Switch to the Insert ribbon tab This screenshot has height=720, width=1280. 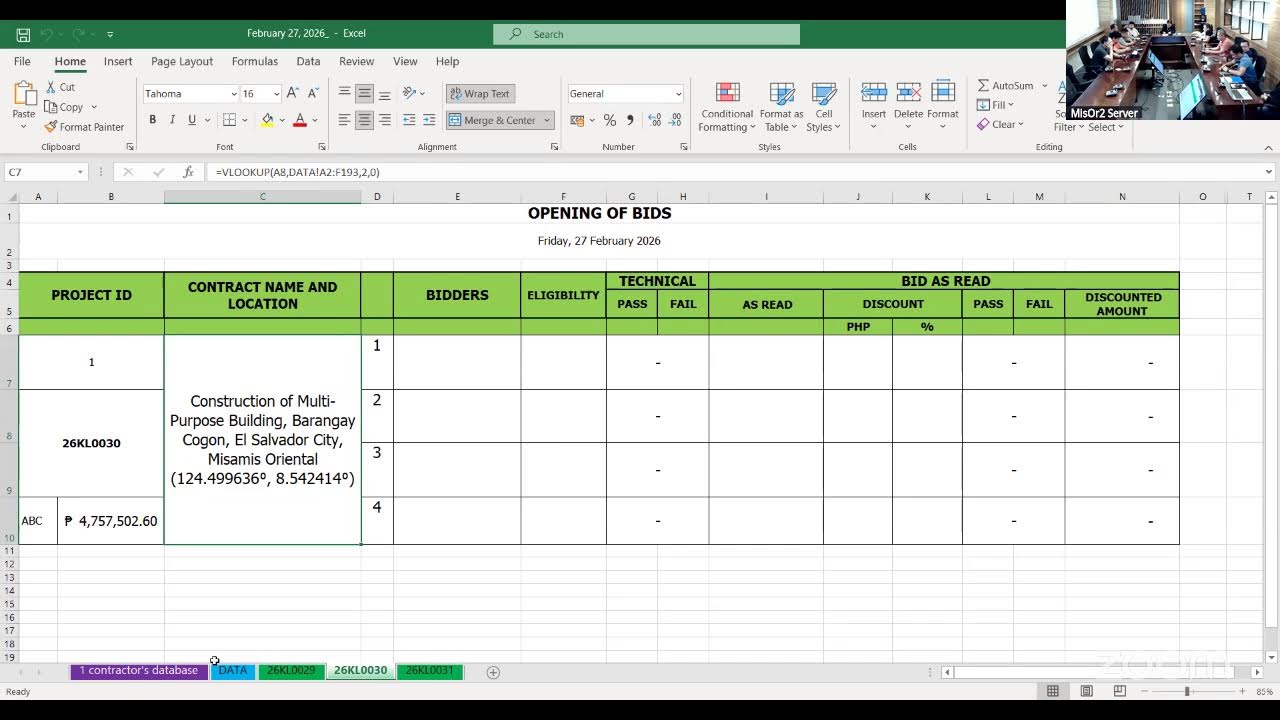pos(118,61)
